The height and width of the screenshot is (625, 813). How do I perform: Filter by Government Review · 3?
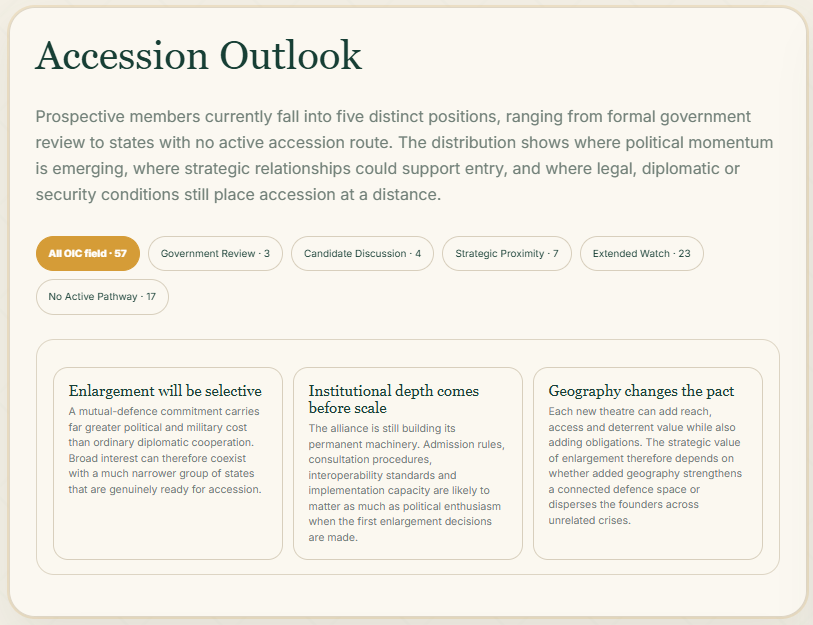tap(215, 254)
